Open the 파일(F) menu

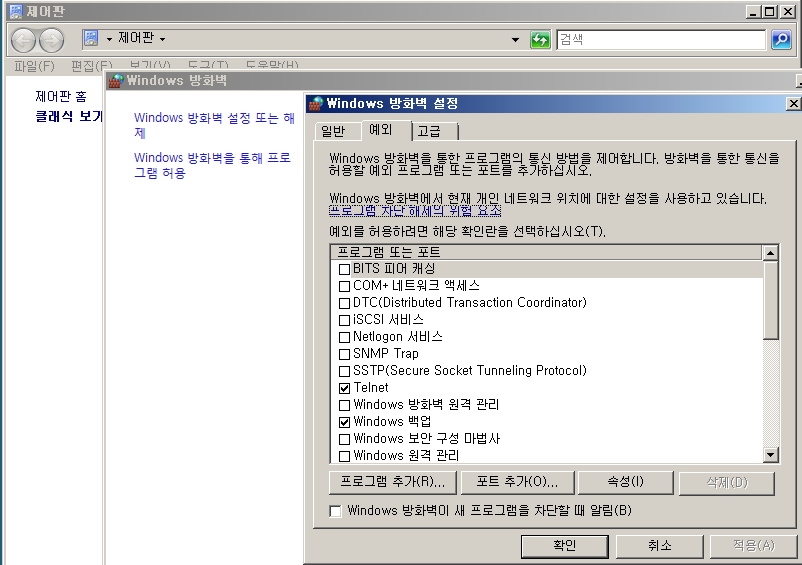point(34,66)
